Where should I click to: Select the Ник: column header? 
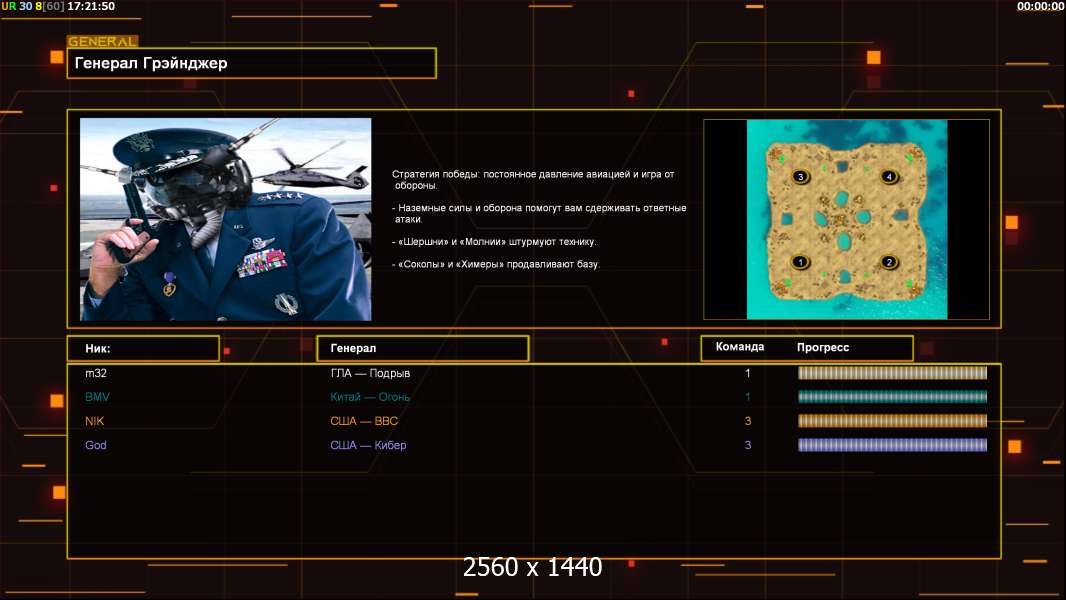coord(142,348)
